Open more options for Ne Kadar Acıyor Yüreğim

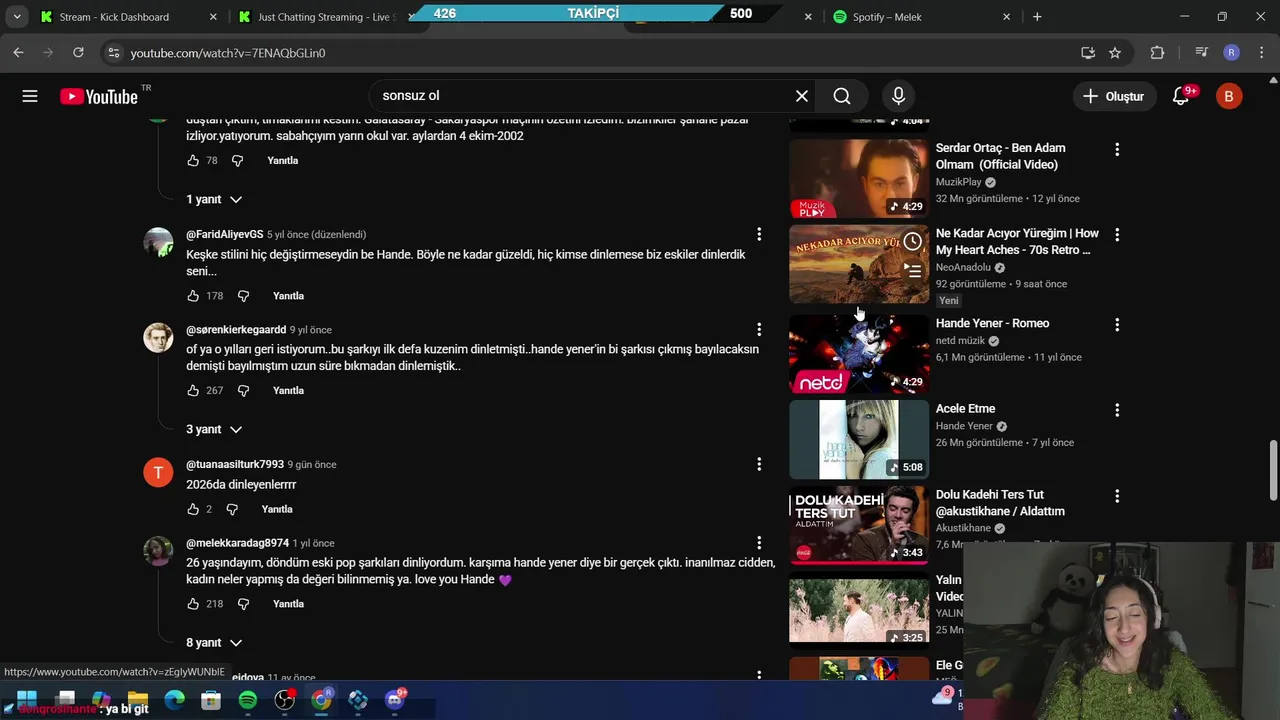pyautogui.click(x=1117, y=235)
